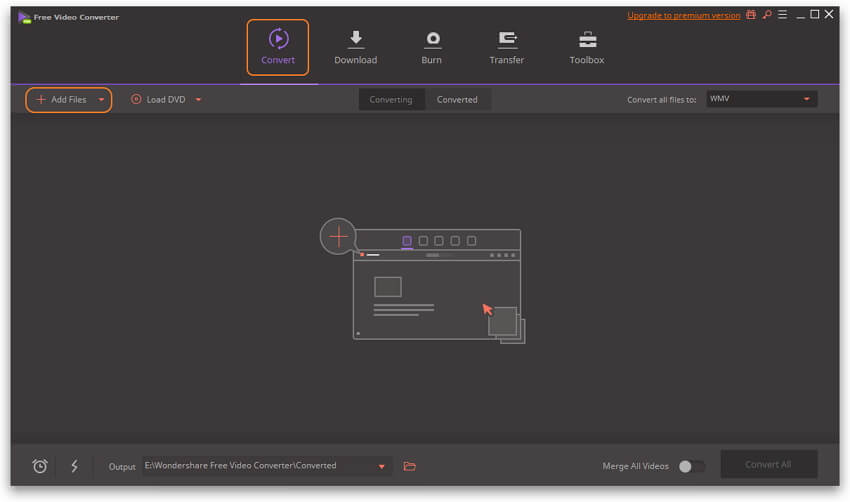Switch to the Converting tab
The height and width of the screenshot is (502, 850).
391,100
